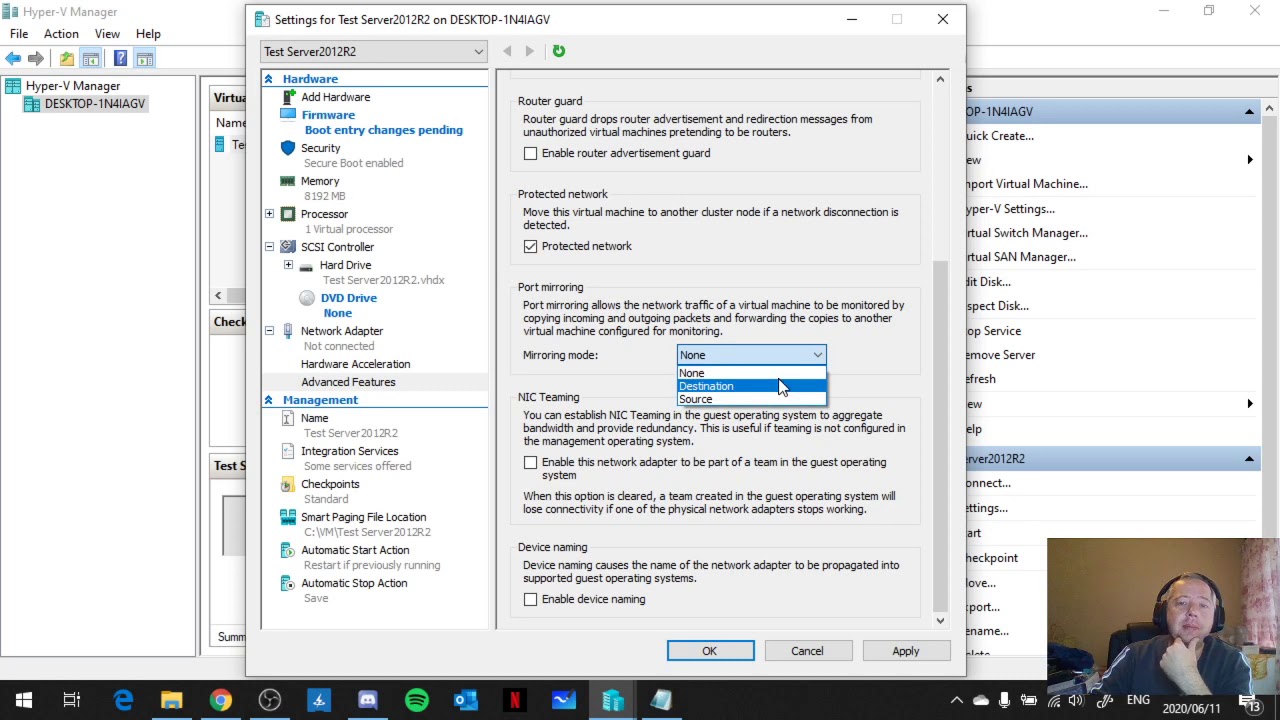This screenshot has height=720, width=1280.
Task: Click the Network Adapter icon
Action: 288,331
